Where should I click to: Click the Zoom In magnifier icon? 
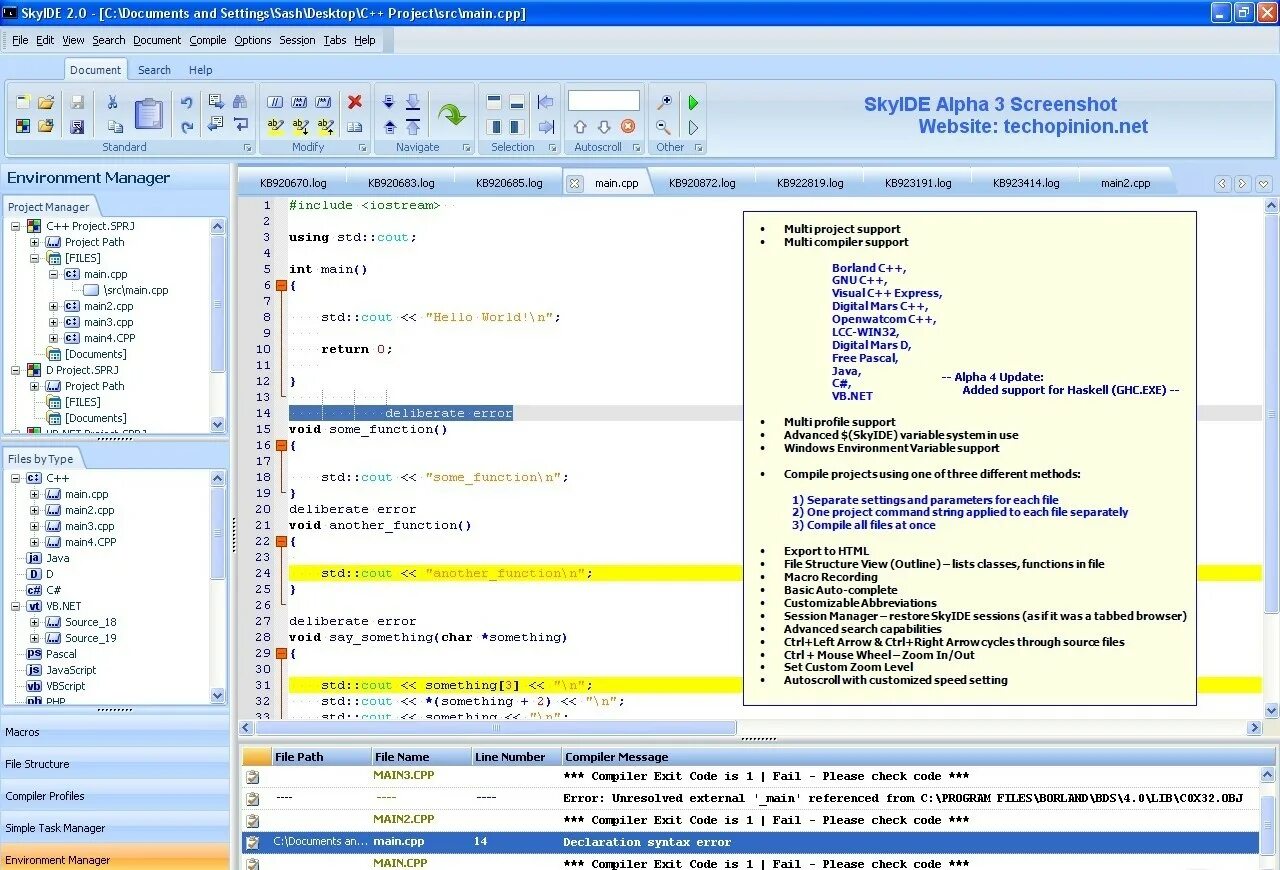pyautogui.click(x=664, y=102)
